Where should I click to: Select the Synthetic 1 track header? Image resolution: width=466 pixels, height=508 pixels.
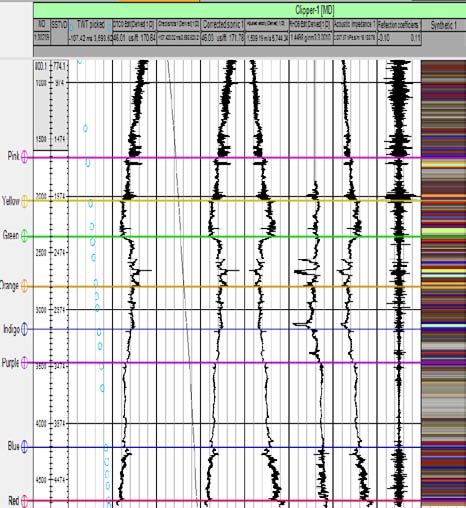(444, 25)
